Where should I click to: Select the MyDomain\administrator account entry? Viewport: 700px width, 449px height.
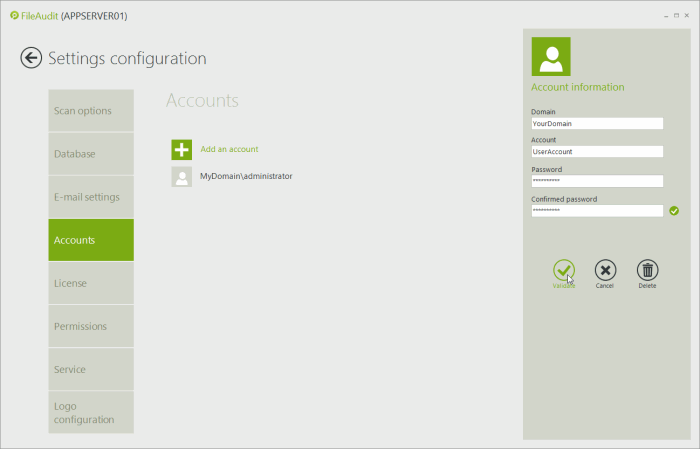point(246,176)
